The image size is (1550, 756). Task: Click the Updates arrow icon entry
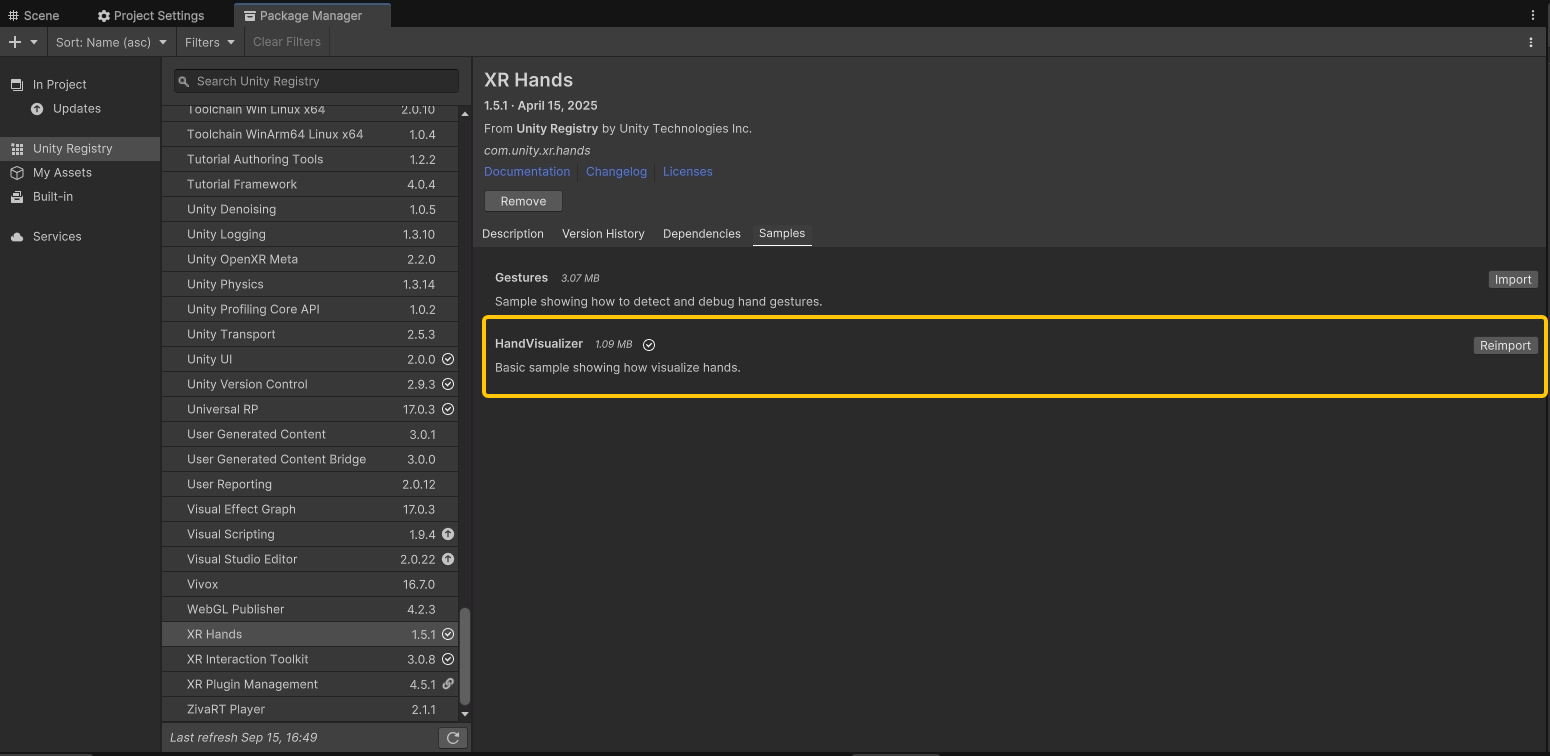click(x=37, y=109)
